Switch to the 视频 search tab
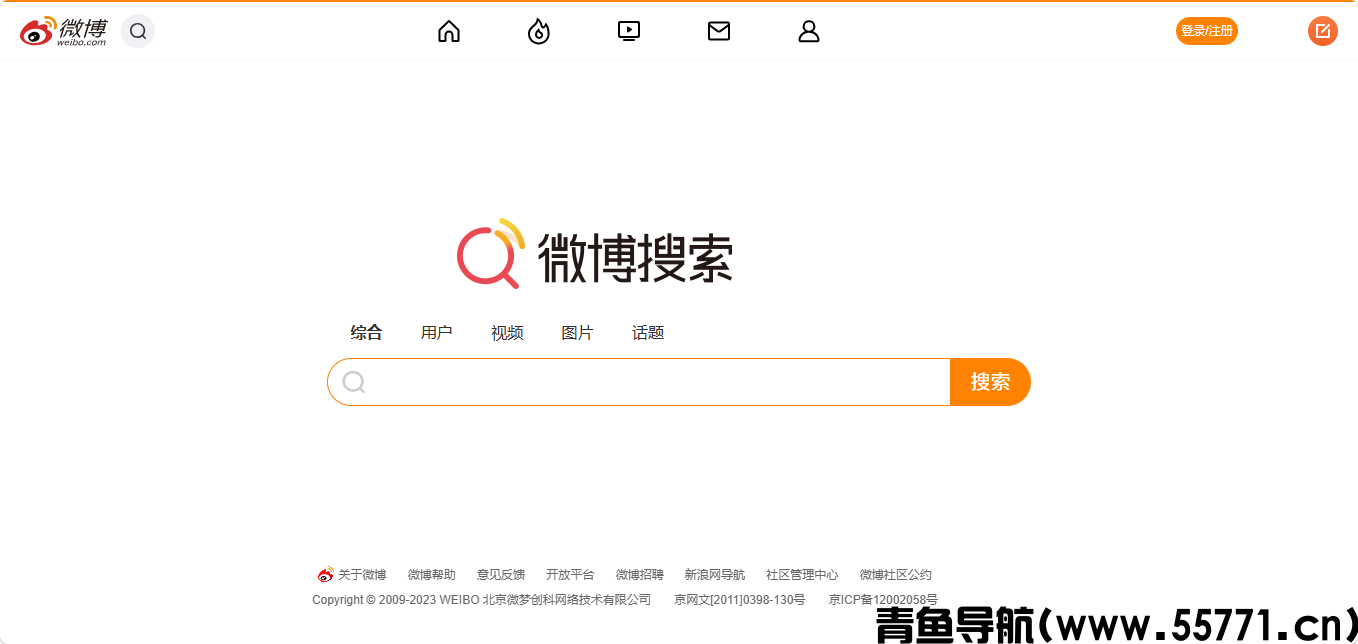This screenshot has height=644, width=1358. (x=507, y=333)
